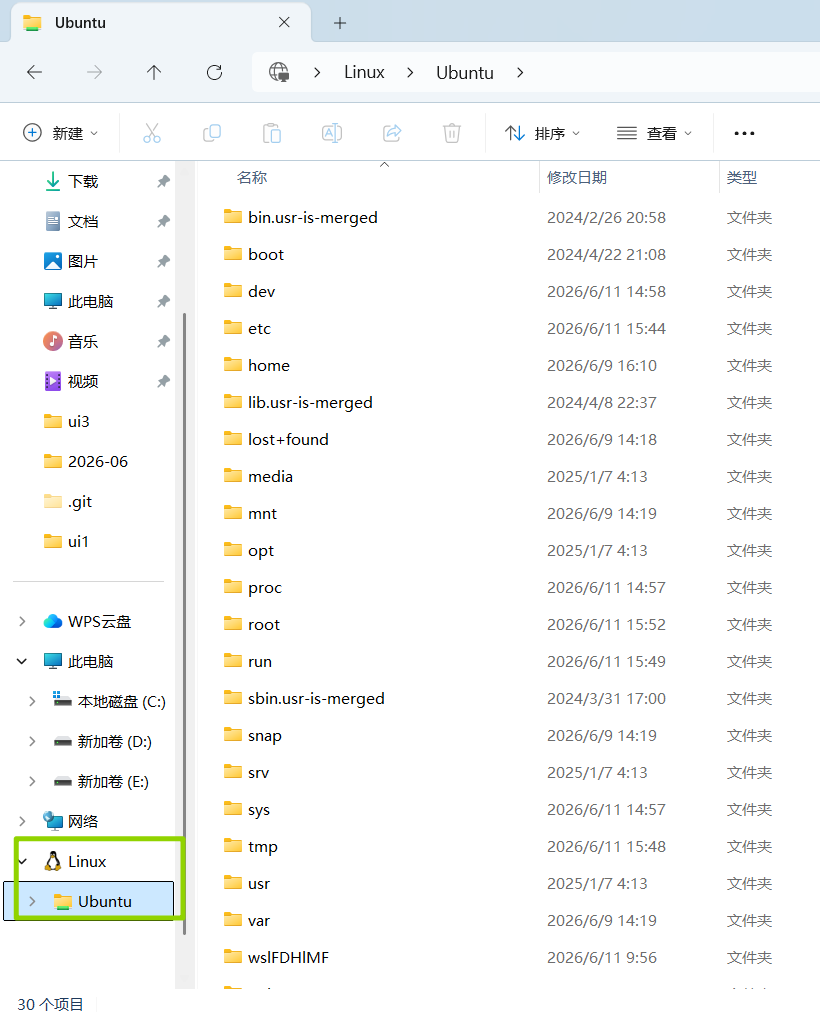The image size is (820, 1016).
Task: Click Linux in the address breadcrumb
Action: [x=364, y=73]
